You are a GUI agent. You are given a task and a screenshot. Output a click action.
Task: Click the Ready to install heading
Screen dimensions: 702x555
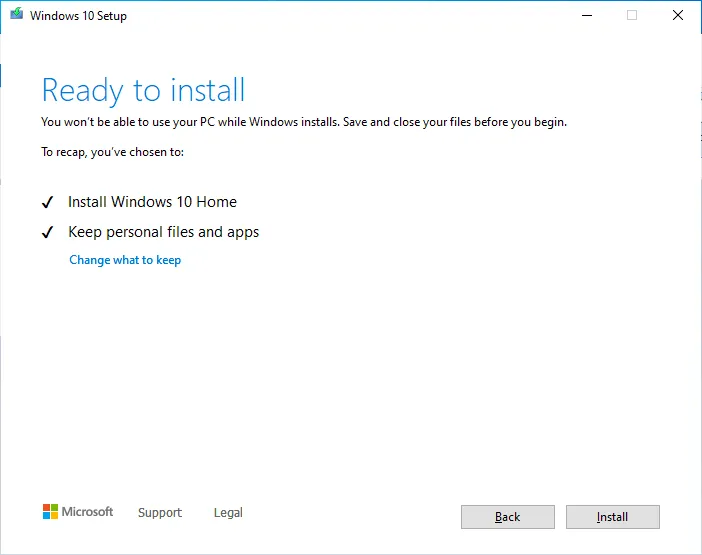pyautogui.click(x=143, y=91)
